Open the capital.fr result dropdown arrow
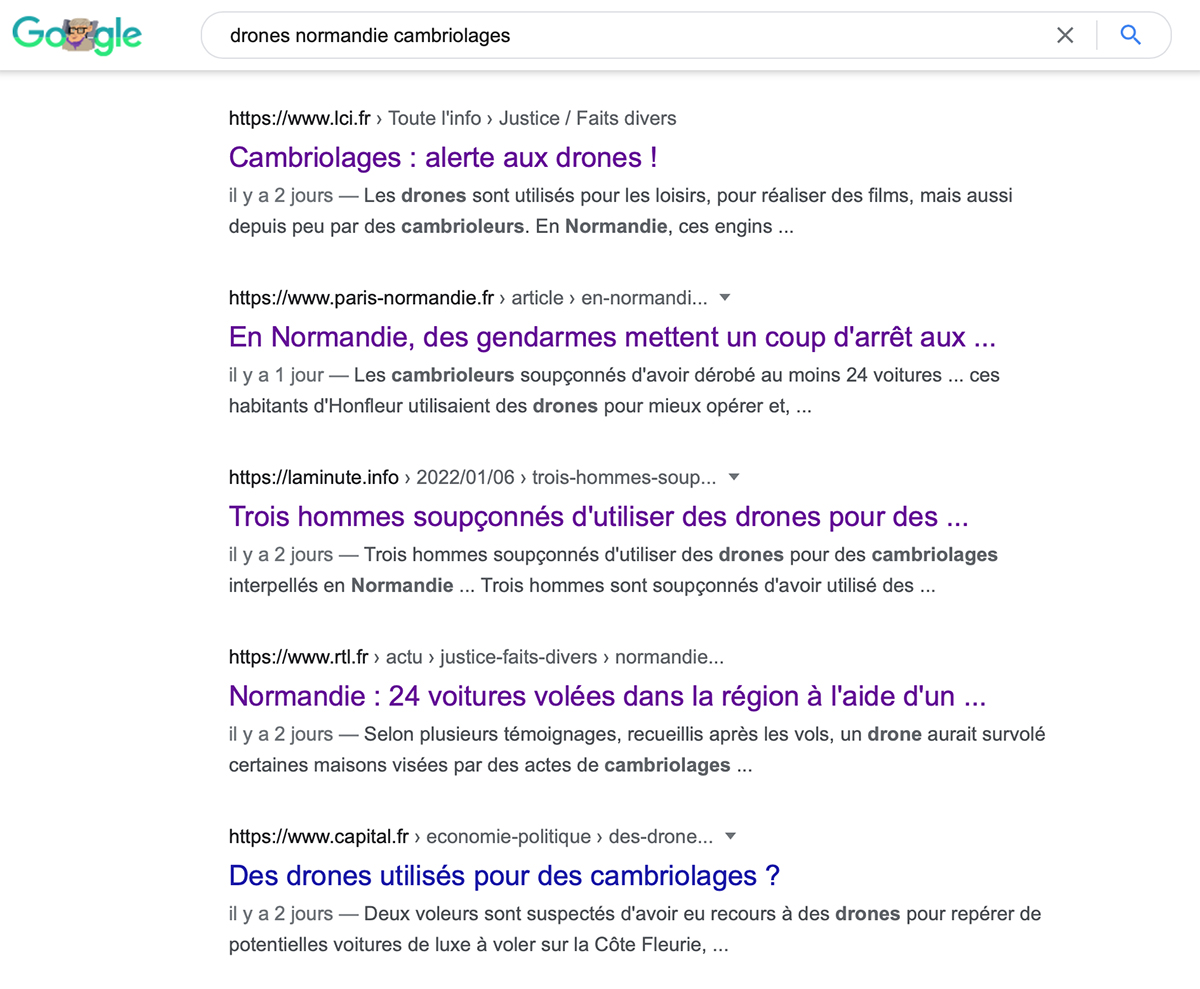1200x989 pixels. pos(732,836)
